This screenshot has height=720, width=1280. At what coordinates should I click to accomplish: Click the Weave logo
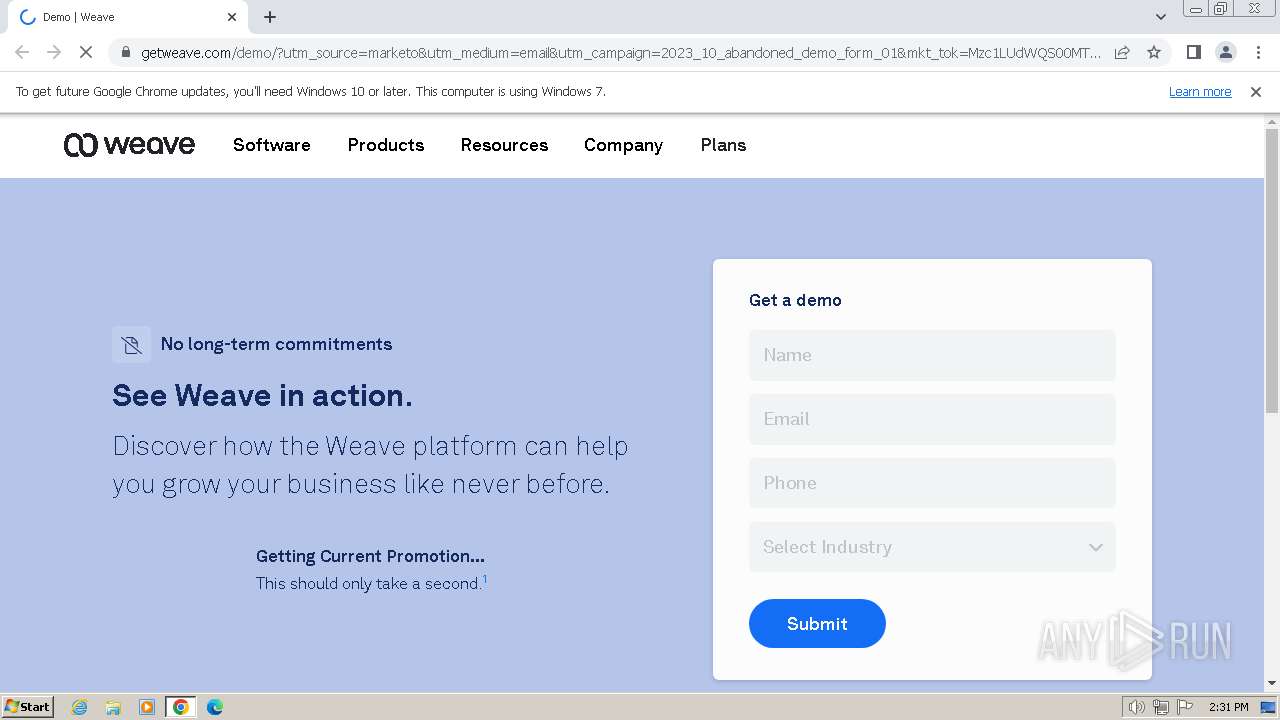[x=129, y=145]
